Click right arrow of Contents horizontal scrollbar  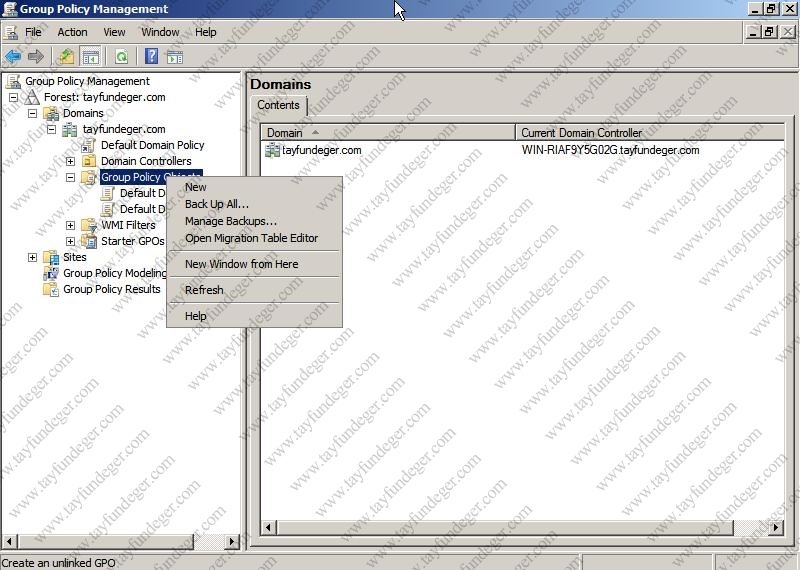[x=776, y=527]
